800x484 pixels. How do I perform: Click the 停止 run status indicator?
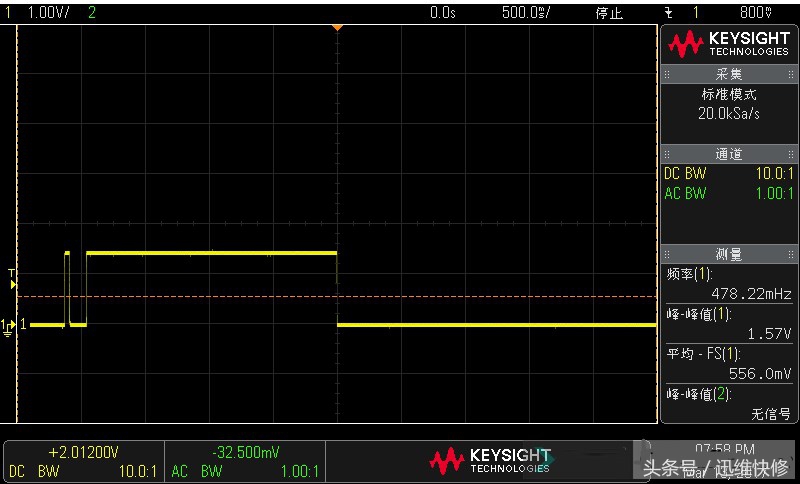(609, 13)
